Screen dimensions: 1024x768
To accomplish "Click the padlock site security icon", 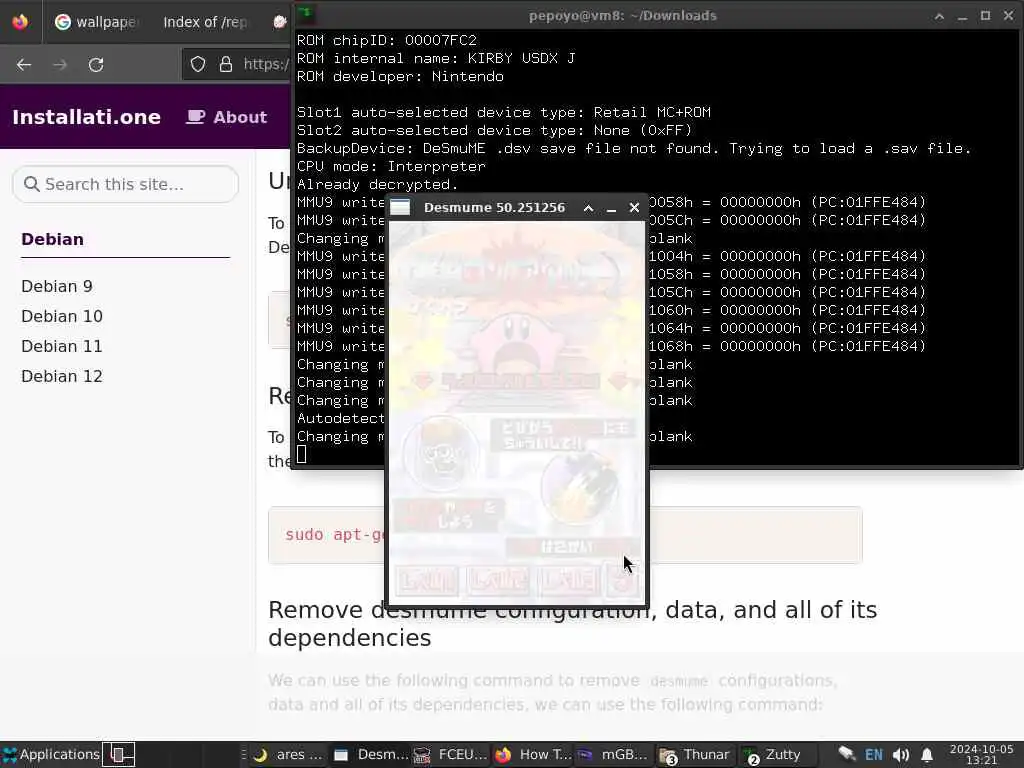I will (x=226, y=64).
